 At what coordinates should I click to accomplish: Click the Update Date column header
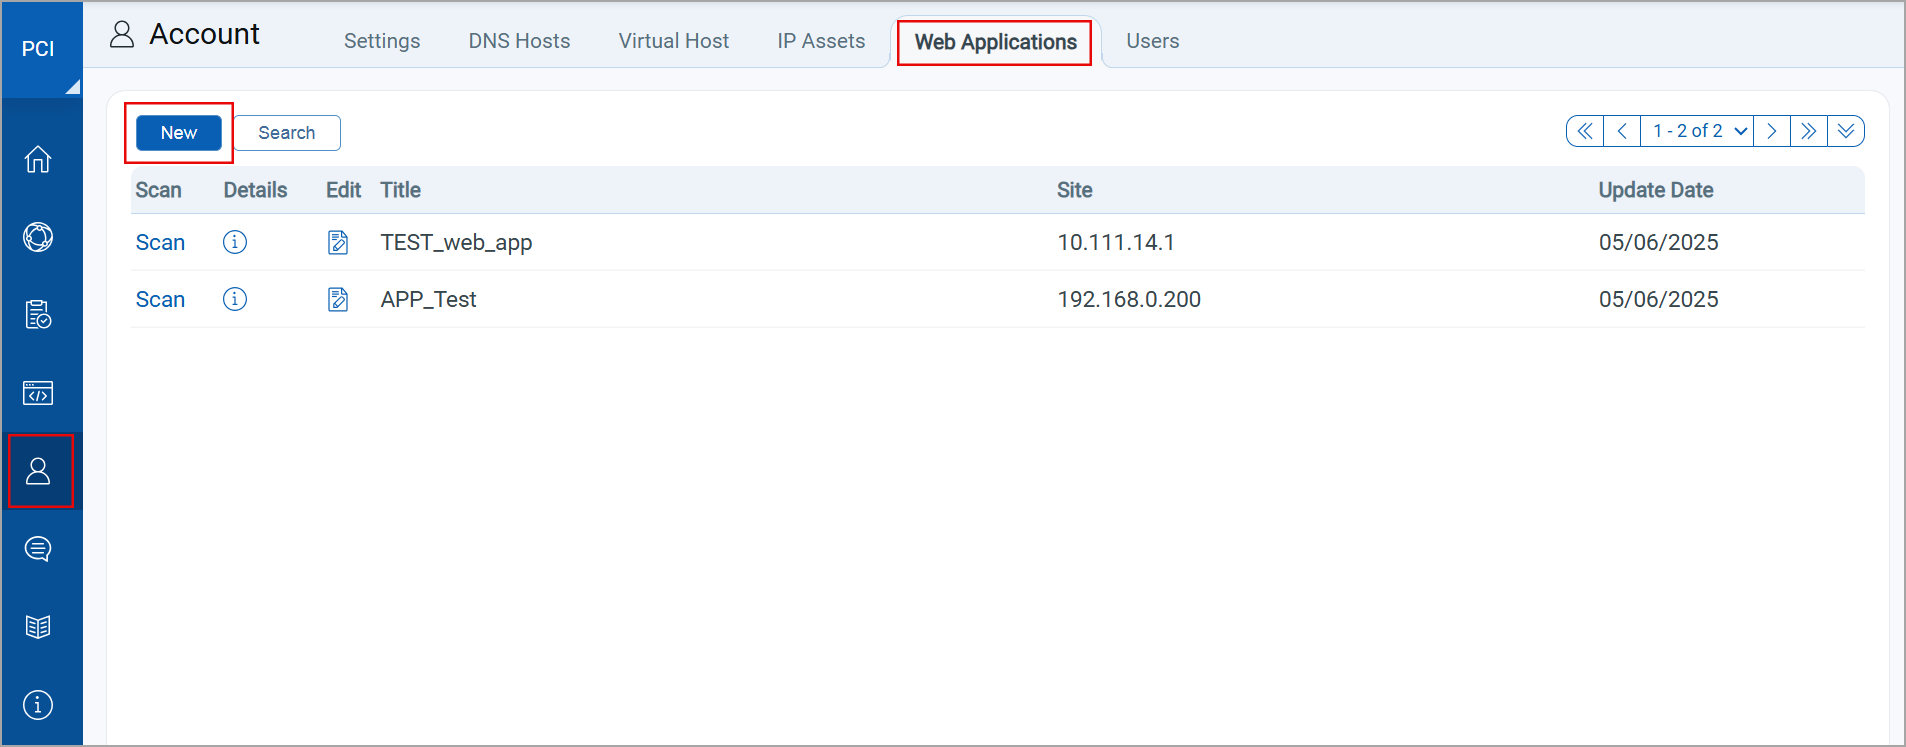1656,190
